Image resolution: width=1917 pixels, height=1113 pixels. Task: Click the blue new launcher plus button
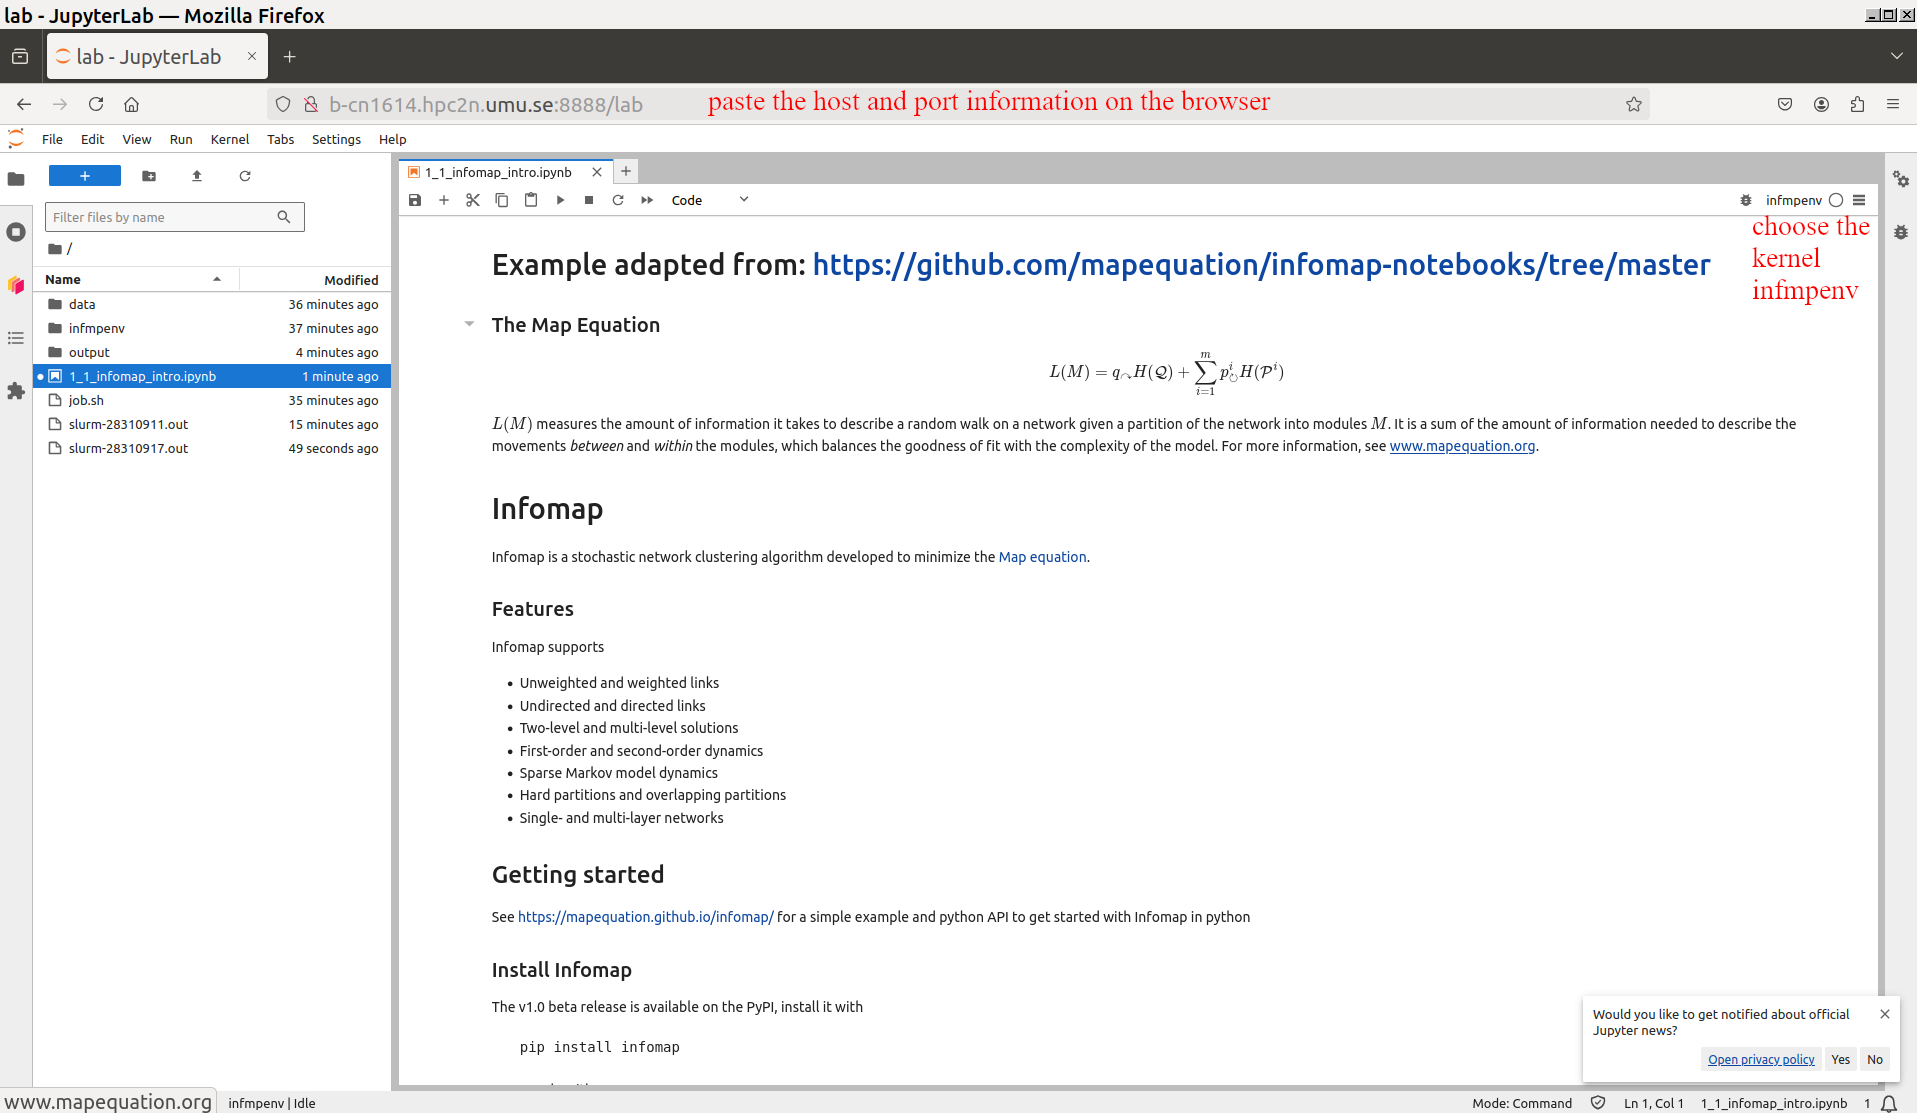tap(85, 176)
